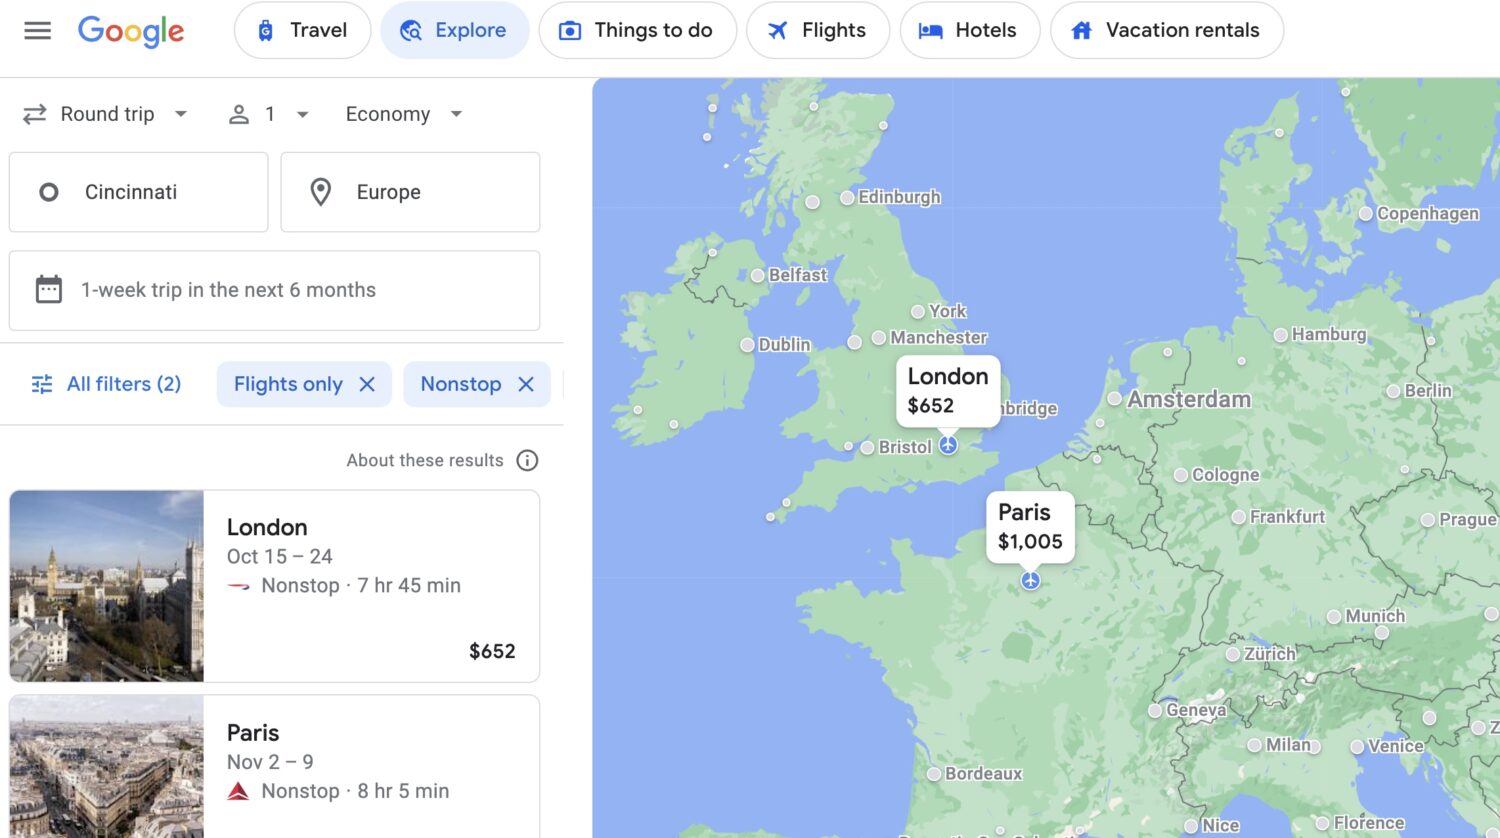Click the Things to do camera icon

click(x=569, y=30)
